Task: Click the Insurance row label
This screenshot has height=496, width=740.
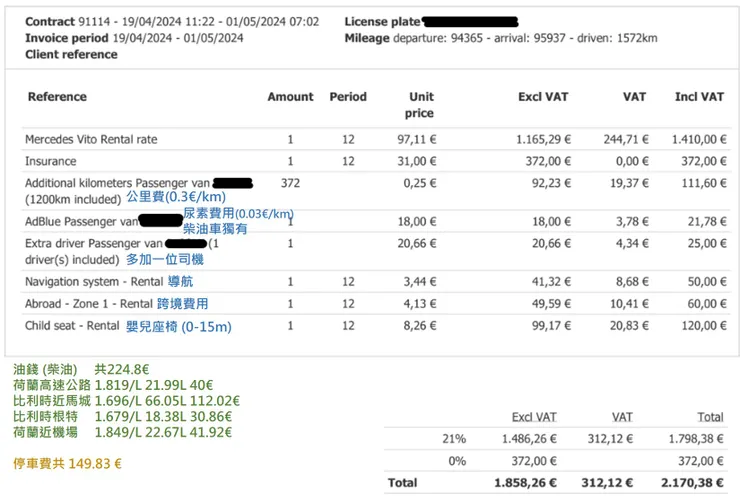Action: pos(51,161)
